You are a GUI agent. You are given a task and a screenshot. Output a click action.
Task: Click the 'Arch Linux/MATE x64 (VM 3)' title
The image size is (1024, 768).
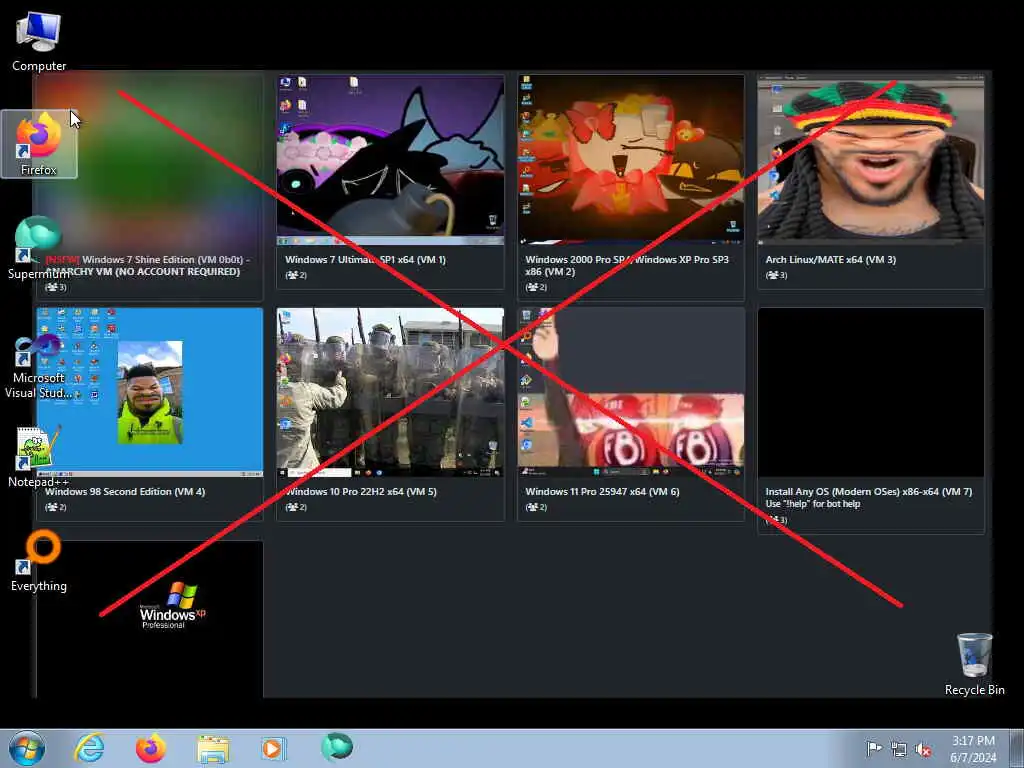coord(830,259)
